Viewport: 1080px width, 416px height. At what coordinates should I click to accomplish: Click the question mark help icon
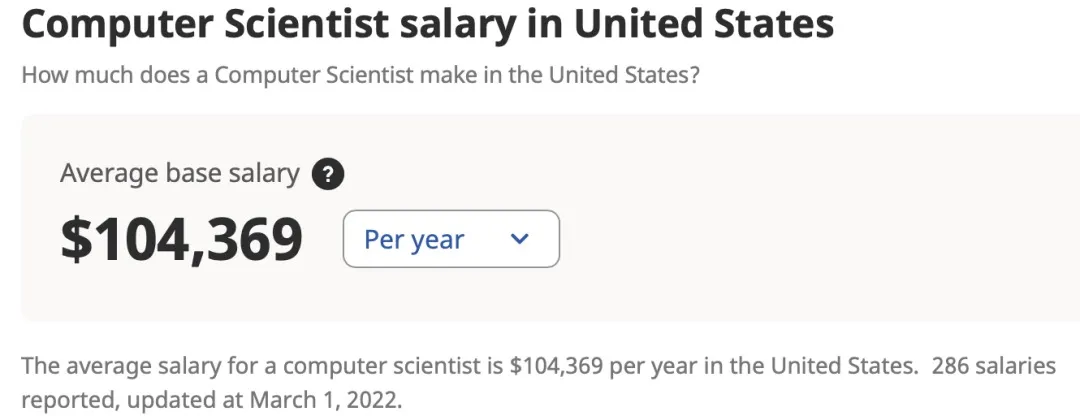[328, 174]
